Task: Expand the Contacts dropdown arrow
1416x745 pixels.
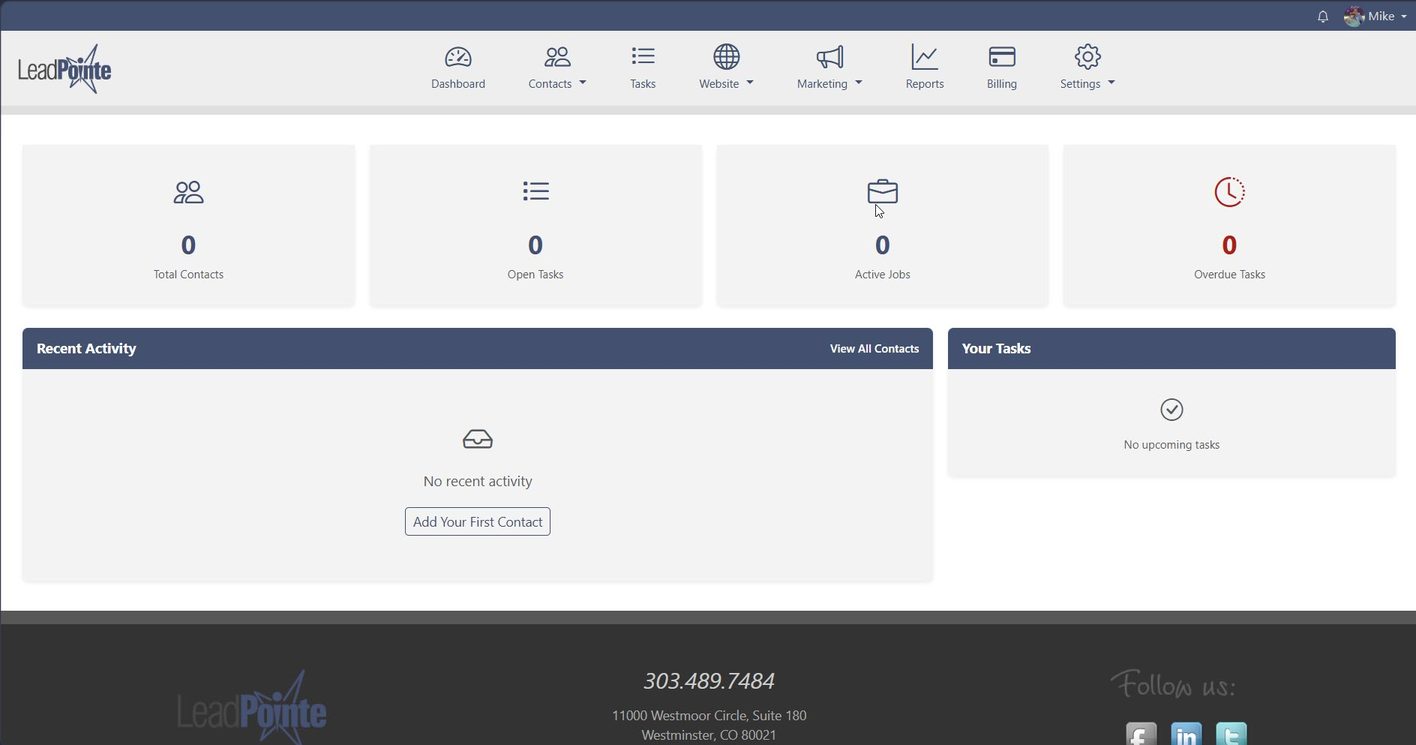Action: coord(583,83)
